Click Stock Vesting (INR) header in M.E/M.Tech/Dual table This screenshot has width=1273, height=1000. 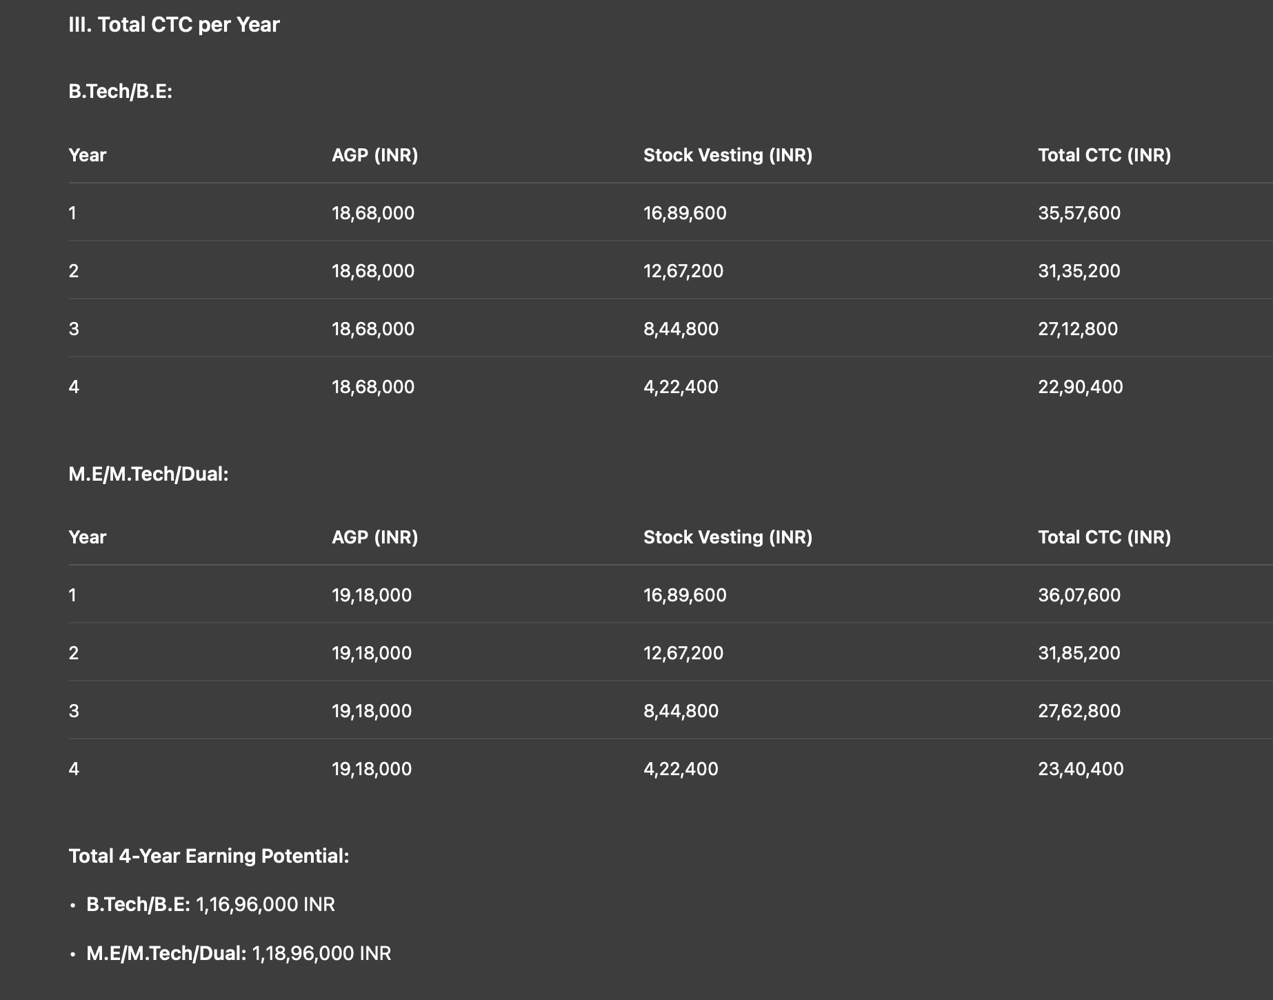pos(728,537)
